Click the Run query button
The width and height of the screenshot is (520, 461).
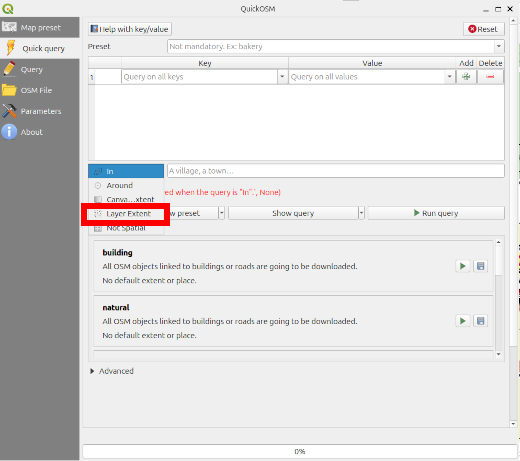click(x=436, y=213)
